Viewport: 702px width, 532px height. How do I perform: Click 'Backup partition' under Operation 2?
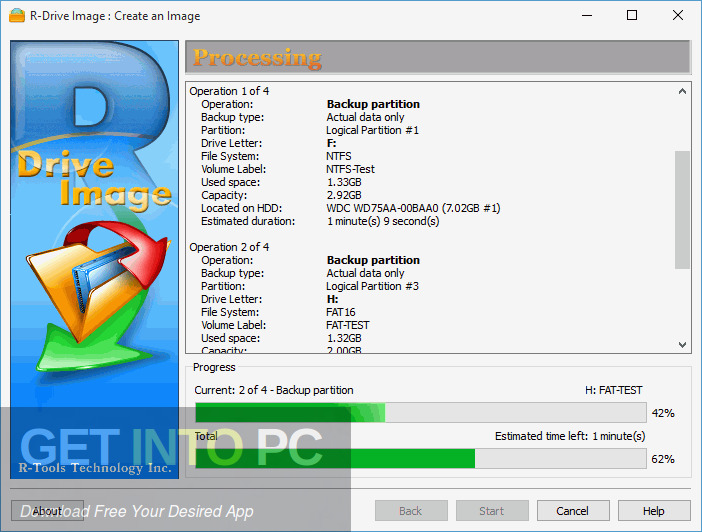(373, 260)
